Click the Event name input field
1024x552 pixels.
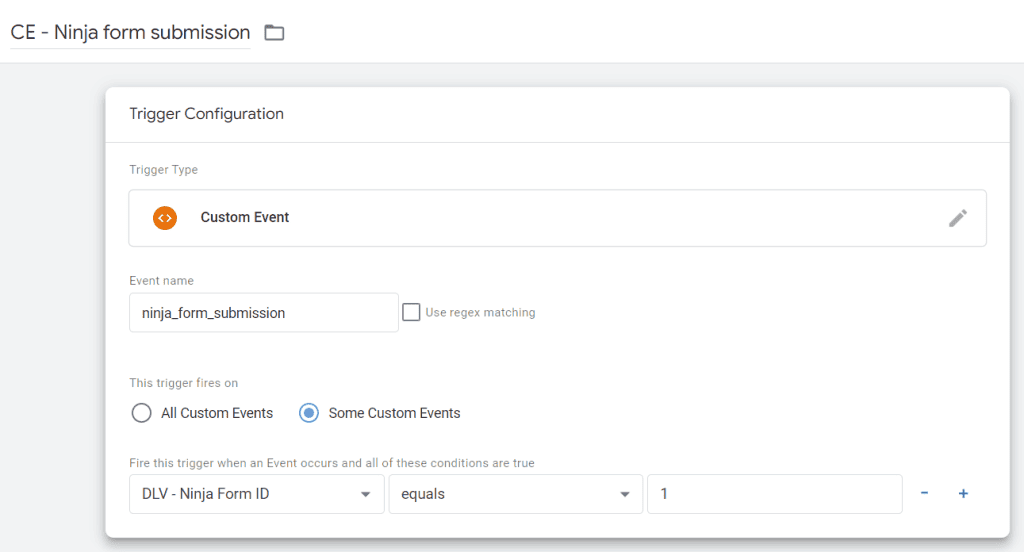point(264,313)
